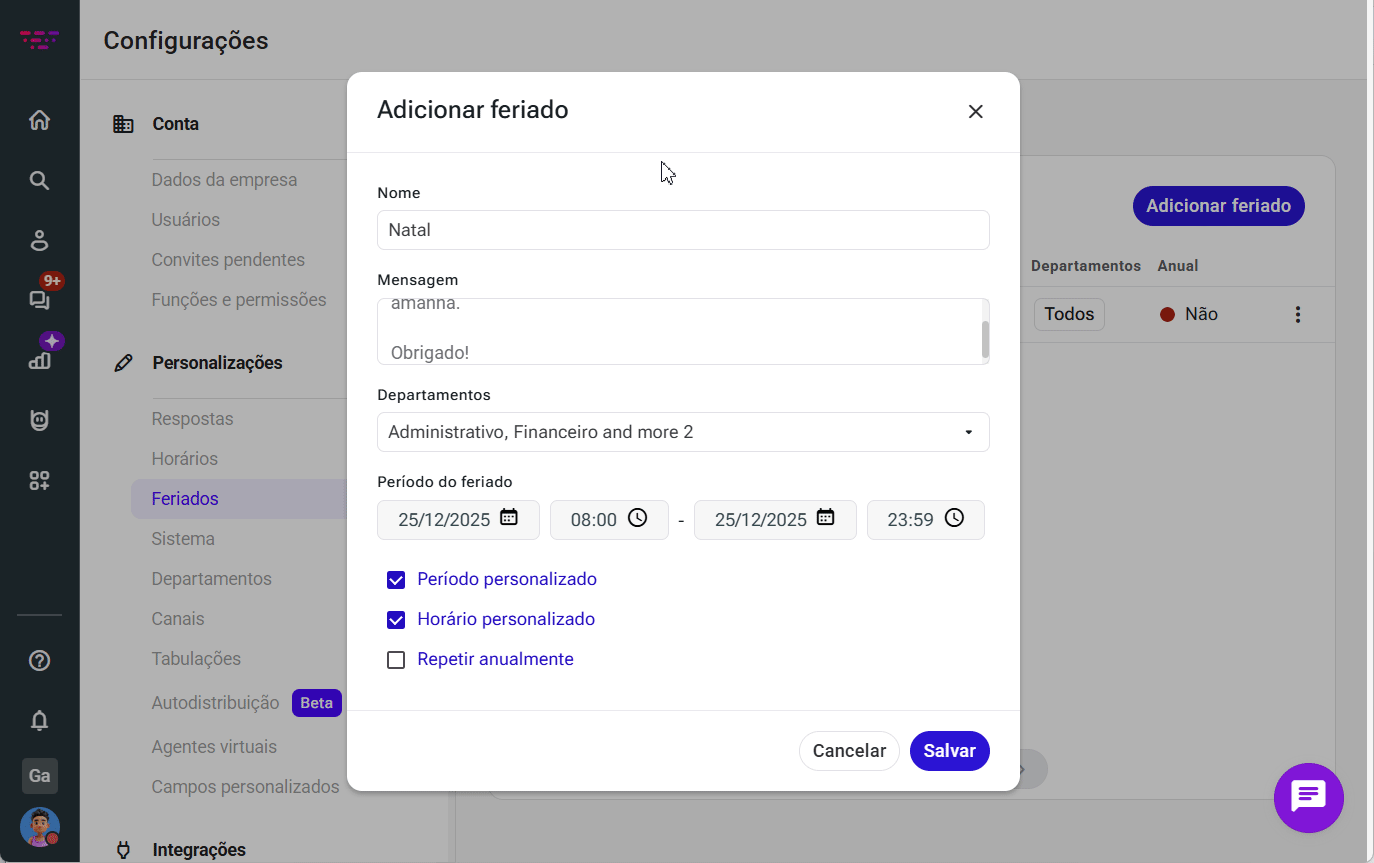The height and width of the screenshot is (863, 1374).
Task: Save the holiday with Salvar button
Action: click(x=949, y=751)
